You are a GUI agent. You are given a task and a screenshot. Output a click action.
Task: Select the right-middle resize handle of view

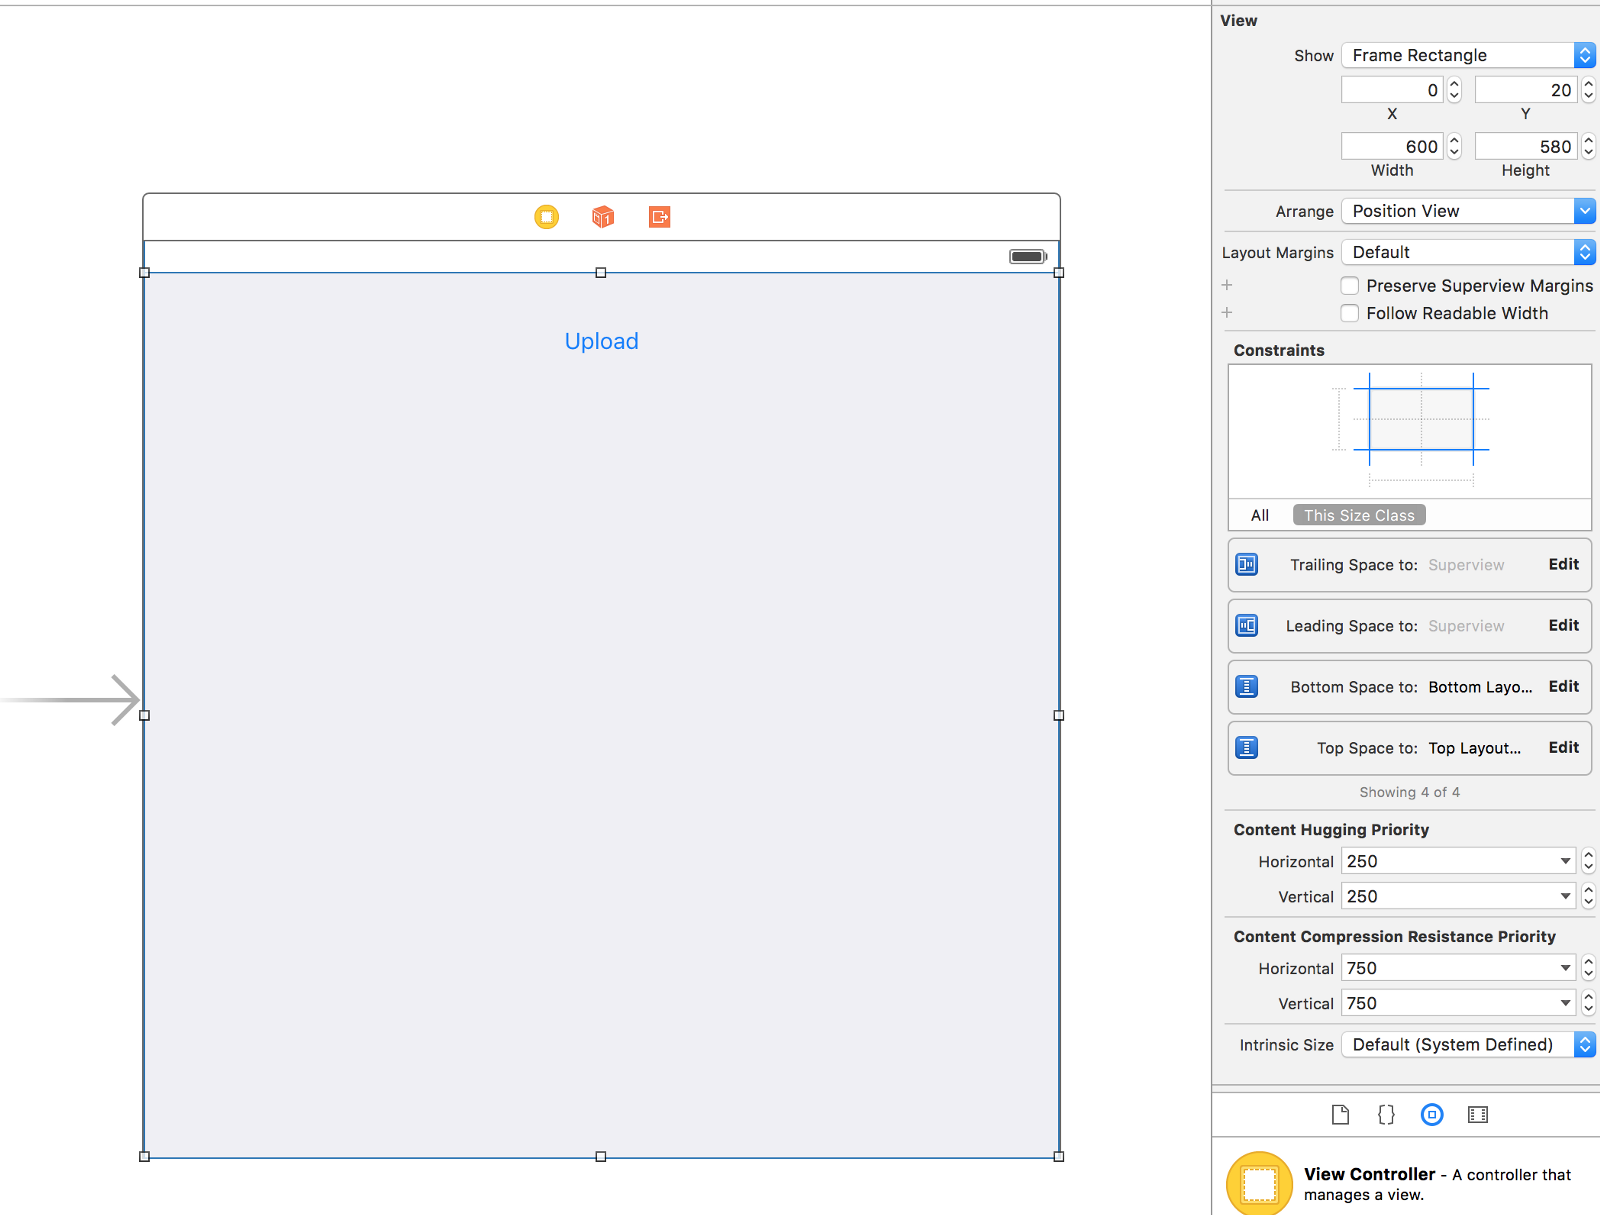pyautogui.click(x=1059, y=716)
